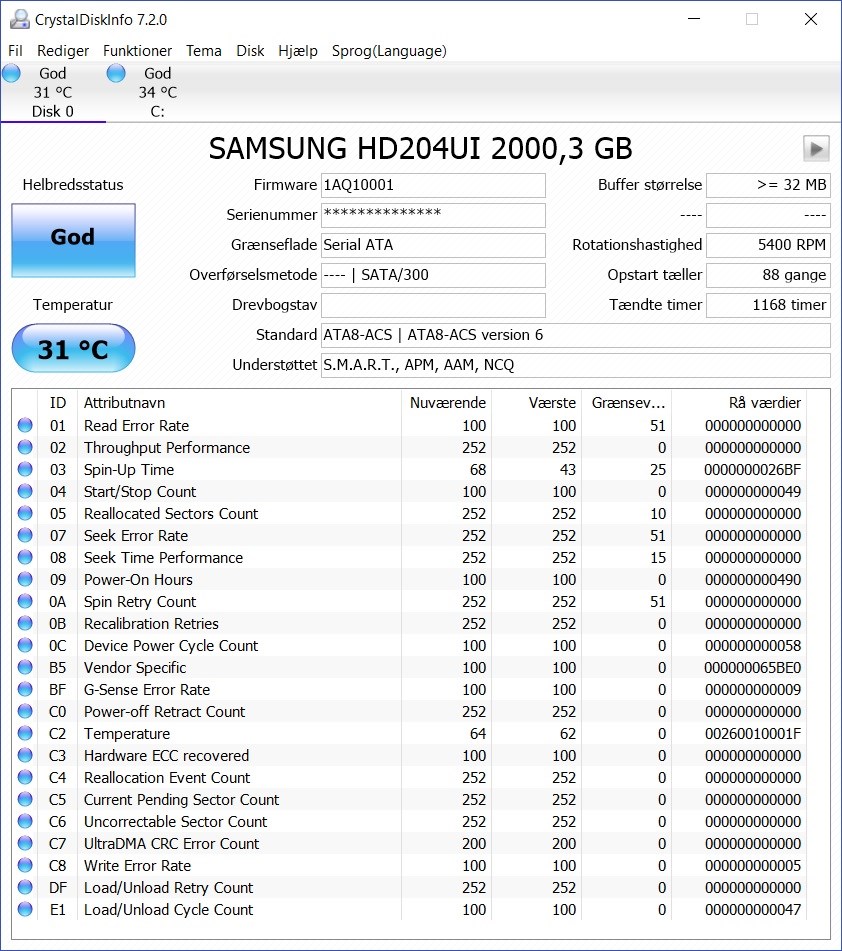The image size is (842, 951).
Task: Click the Grænseflade field Serial ATA
Action: pos(433,245)
